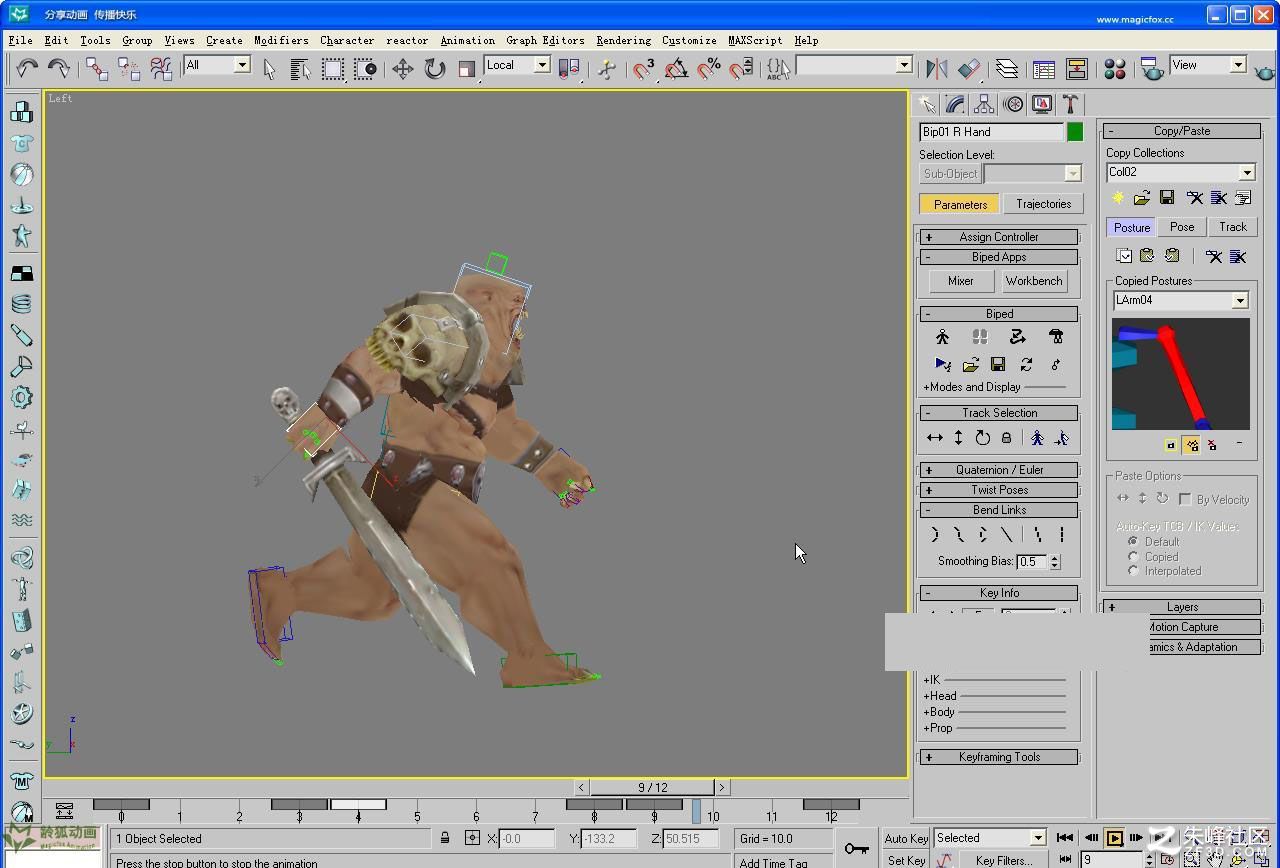The width and height of the screenshot is (1280, 868).
Task: Select Body Horizontal in Track Selection
Action: click(x=934, y=437)
